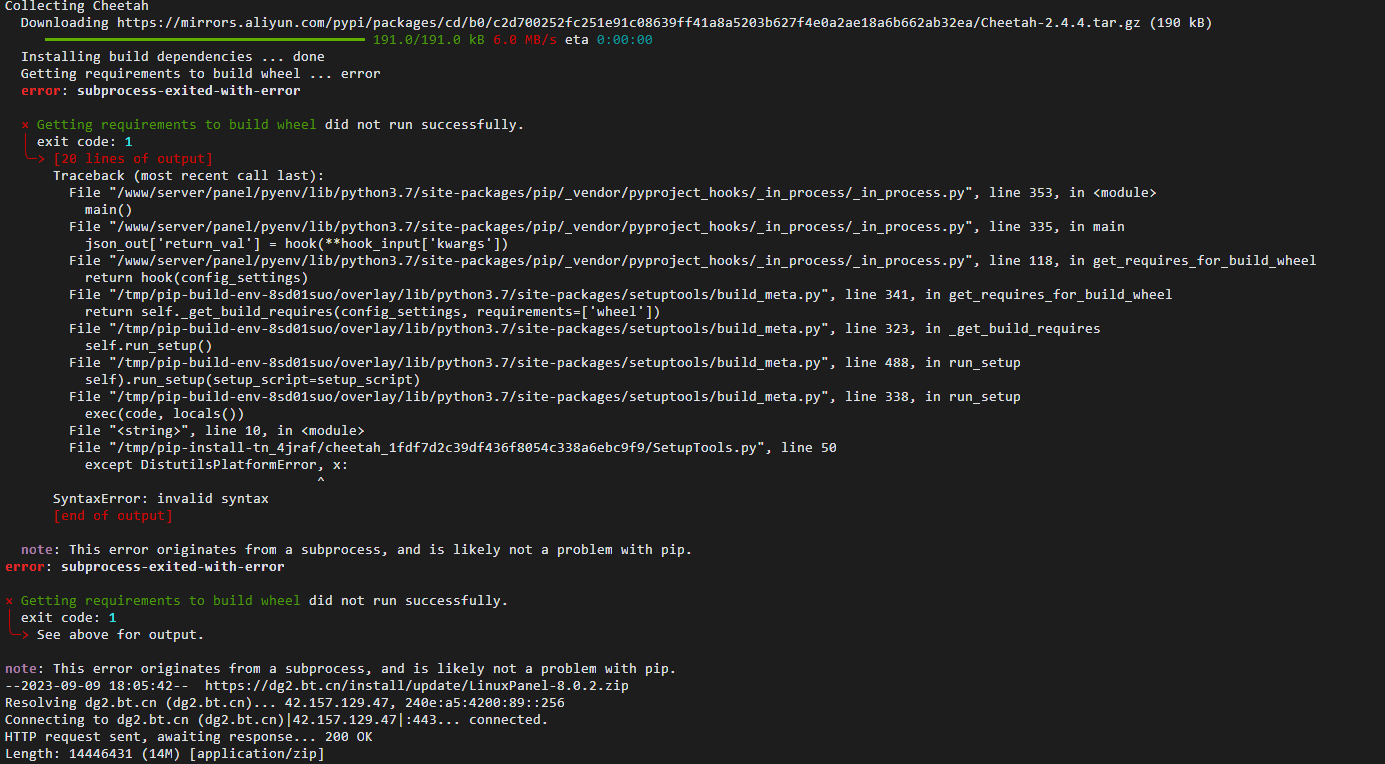Click 'SyntaxError: invalid syntax' line
Screen dimensions: 1385x764
tap(161, 499)
